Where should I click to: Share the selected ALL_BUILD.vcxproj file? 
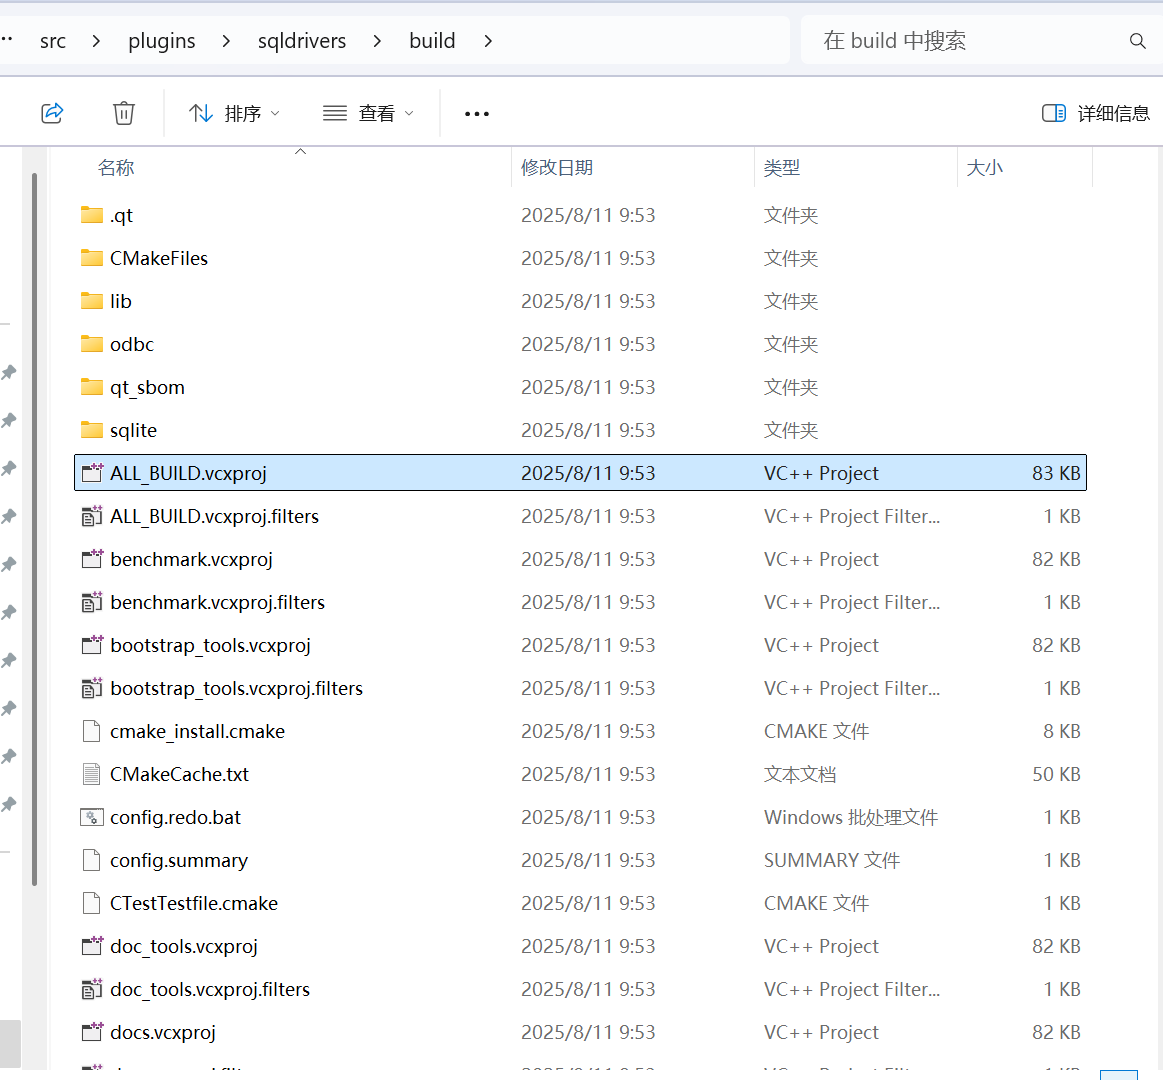pyautogui.click(x=52, y=113)
